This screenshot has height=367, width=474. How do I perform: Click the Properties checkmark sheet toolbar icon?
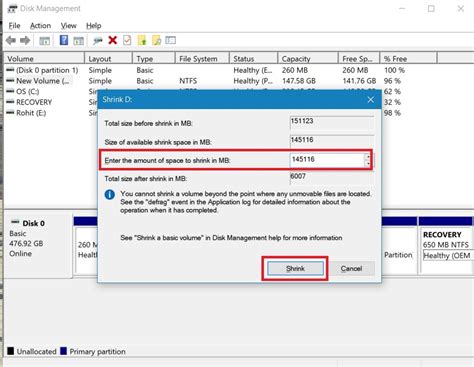[127, 40]
